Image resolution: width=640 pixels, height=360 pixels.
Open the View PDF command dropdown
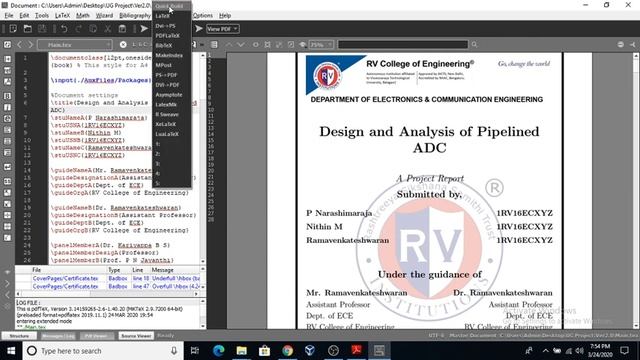(222, 29)
